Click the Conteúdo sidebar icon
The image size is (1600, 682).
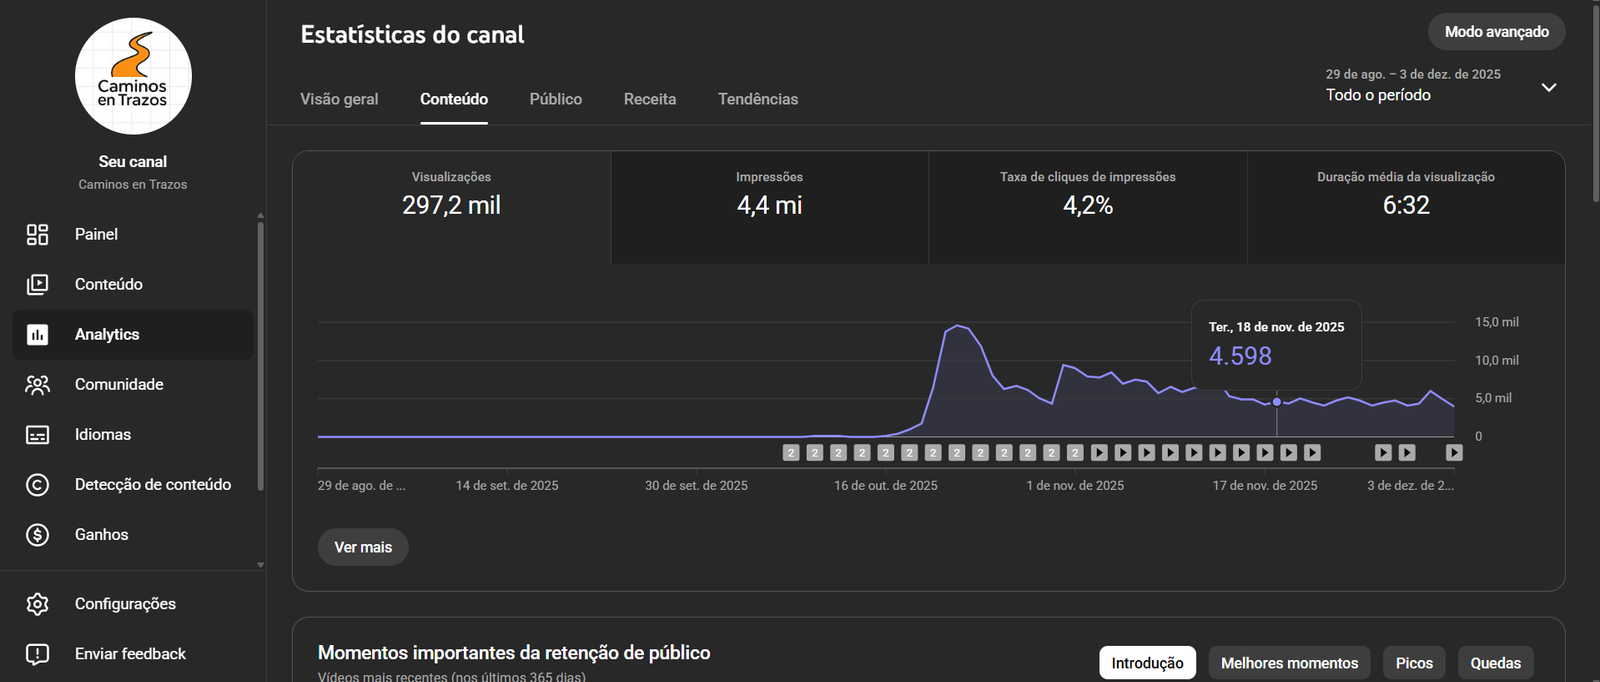pos(37,284)
